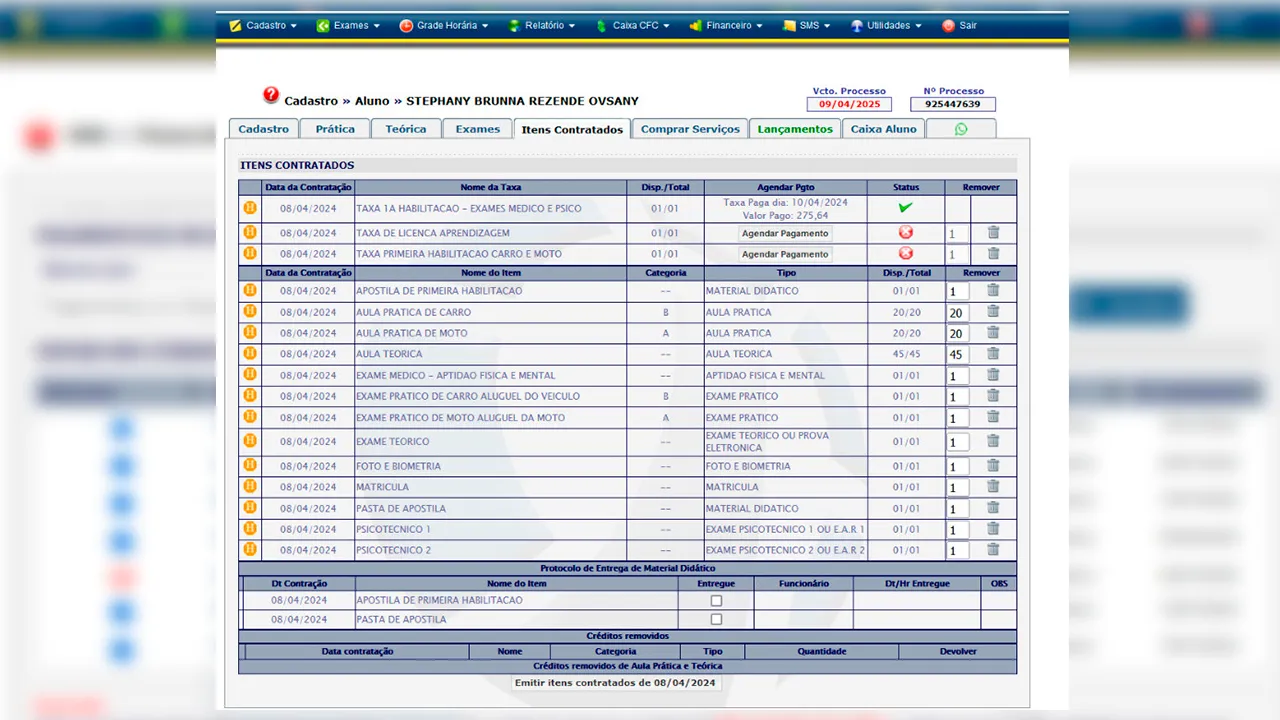Check Entregue box for APOSTILA DE PRIMEIRA HABILITACAO

pyautogui.click(x=716, y=601)
